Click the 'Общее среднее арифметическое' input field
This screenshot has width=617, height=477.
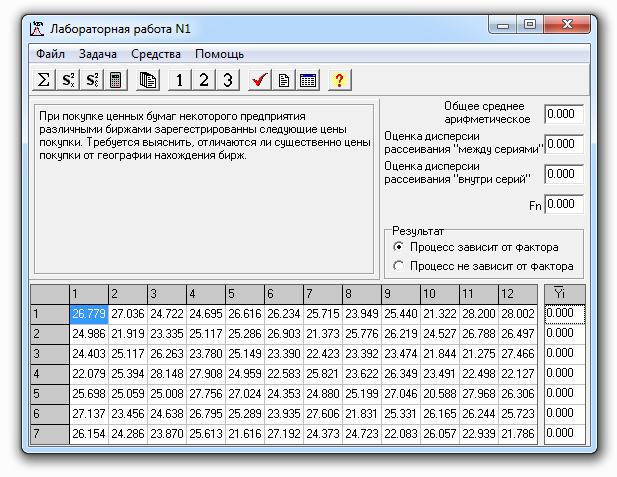pos(564,114)
